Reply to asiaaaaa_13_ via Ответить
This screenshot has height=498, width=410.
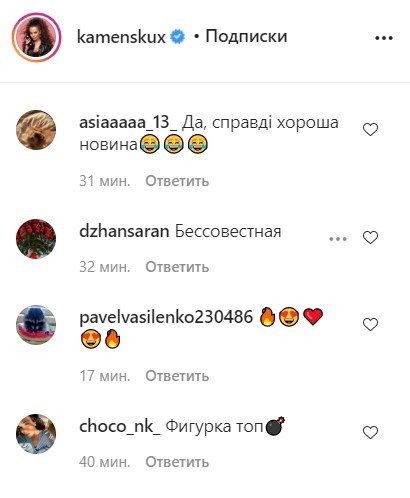177,181
